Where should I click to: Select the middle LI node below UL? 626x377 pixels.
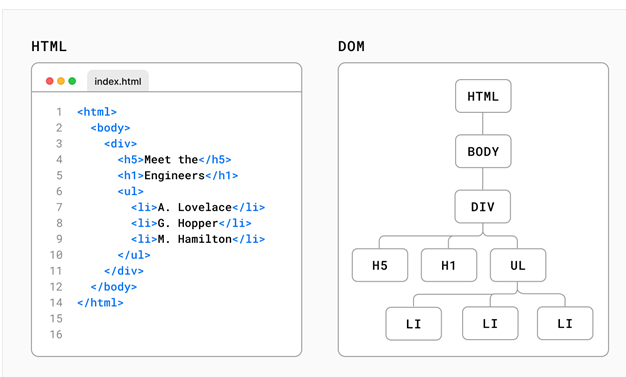[490, 323]
